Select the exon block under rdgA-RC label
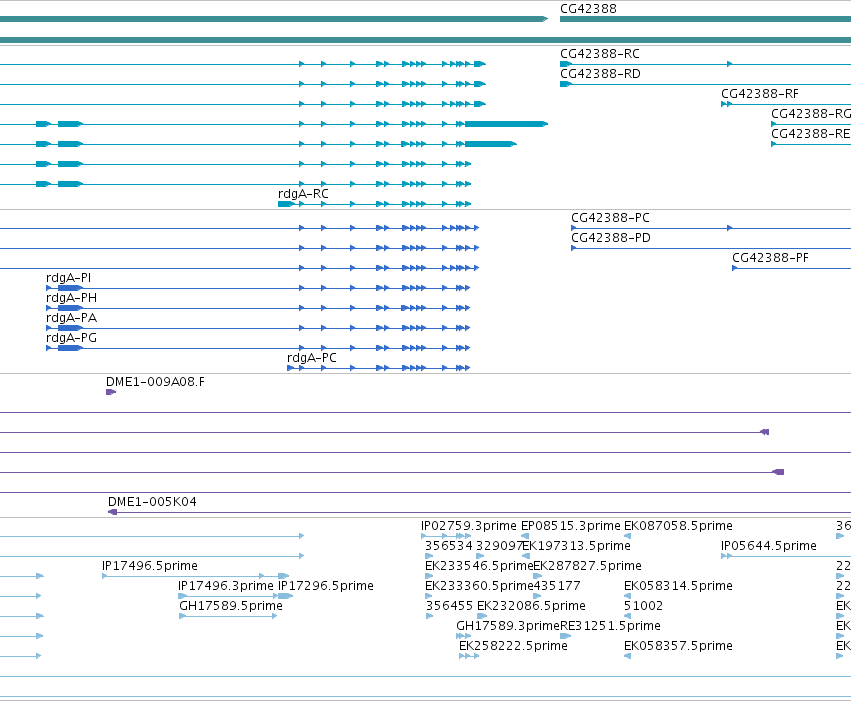The height and width of the screenshot is (701, 851). [286, 204]
